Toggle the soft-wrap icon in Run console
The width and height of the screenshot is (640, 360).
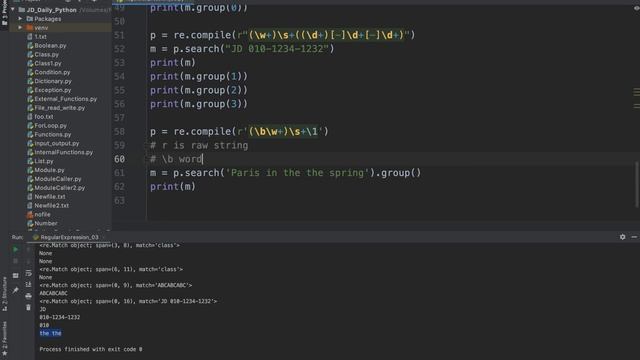click(x=29, y=273)
